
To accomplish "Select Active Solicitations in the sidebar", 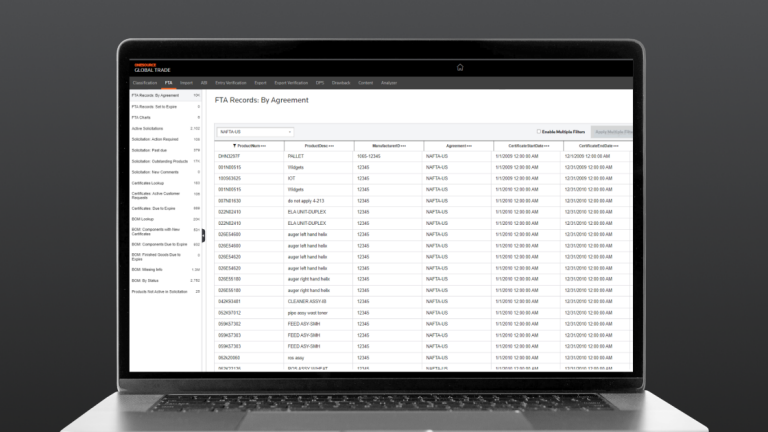I will click(x=150, y=128).
